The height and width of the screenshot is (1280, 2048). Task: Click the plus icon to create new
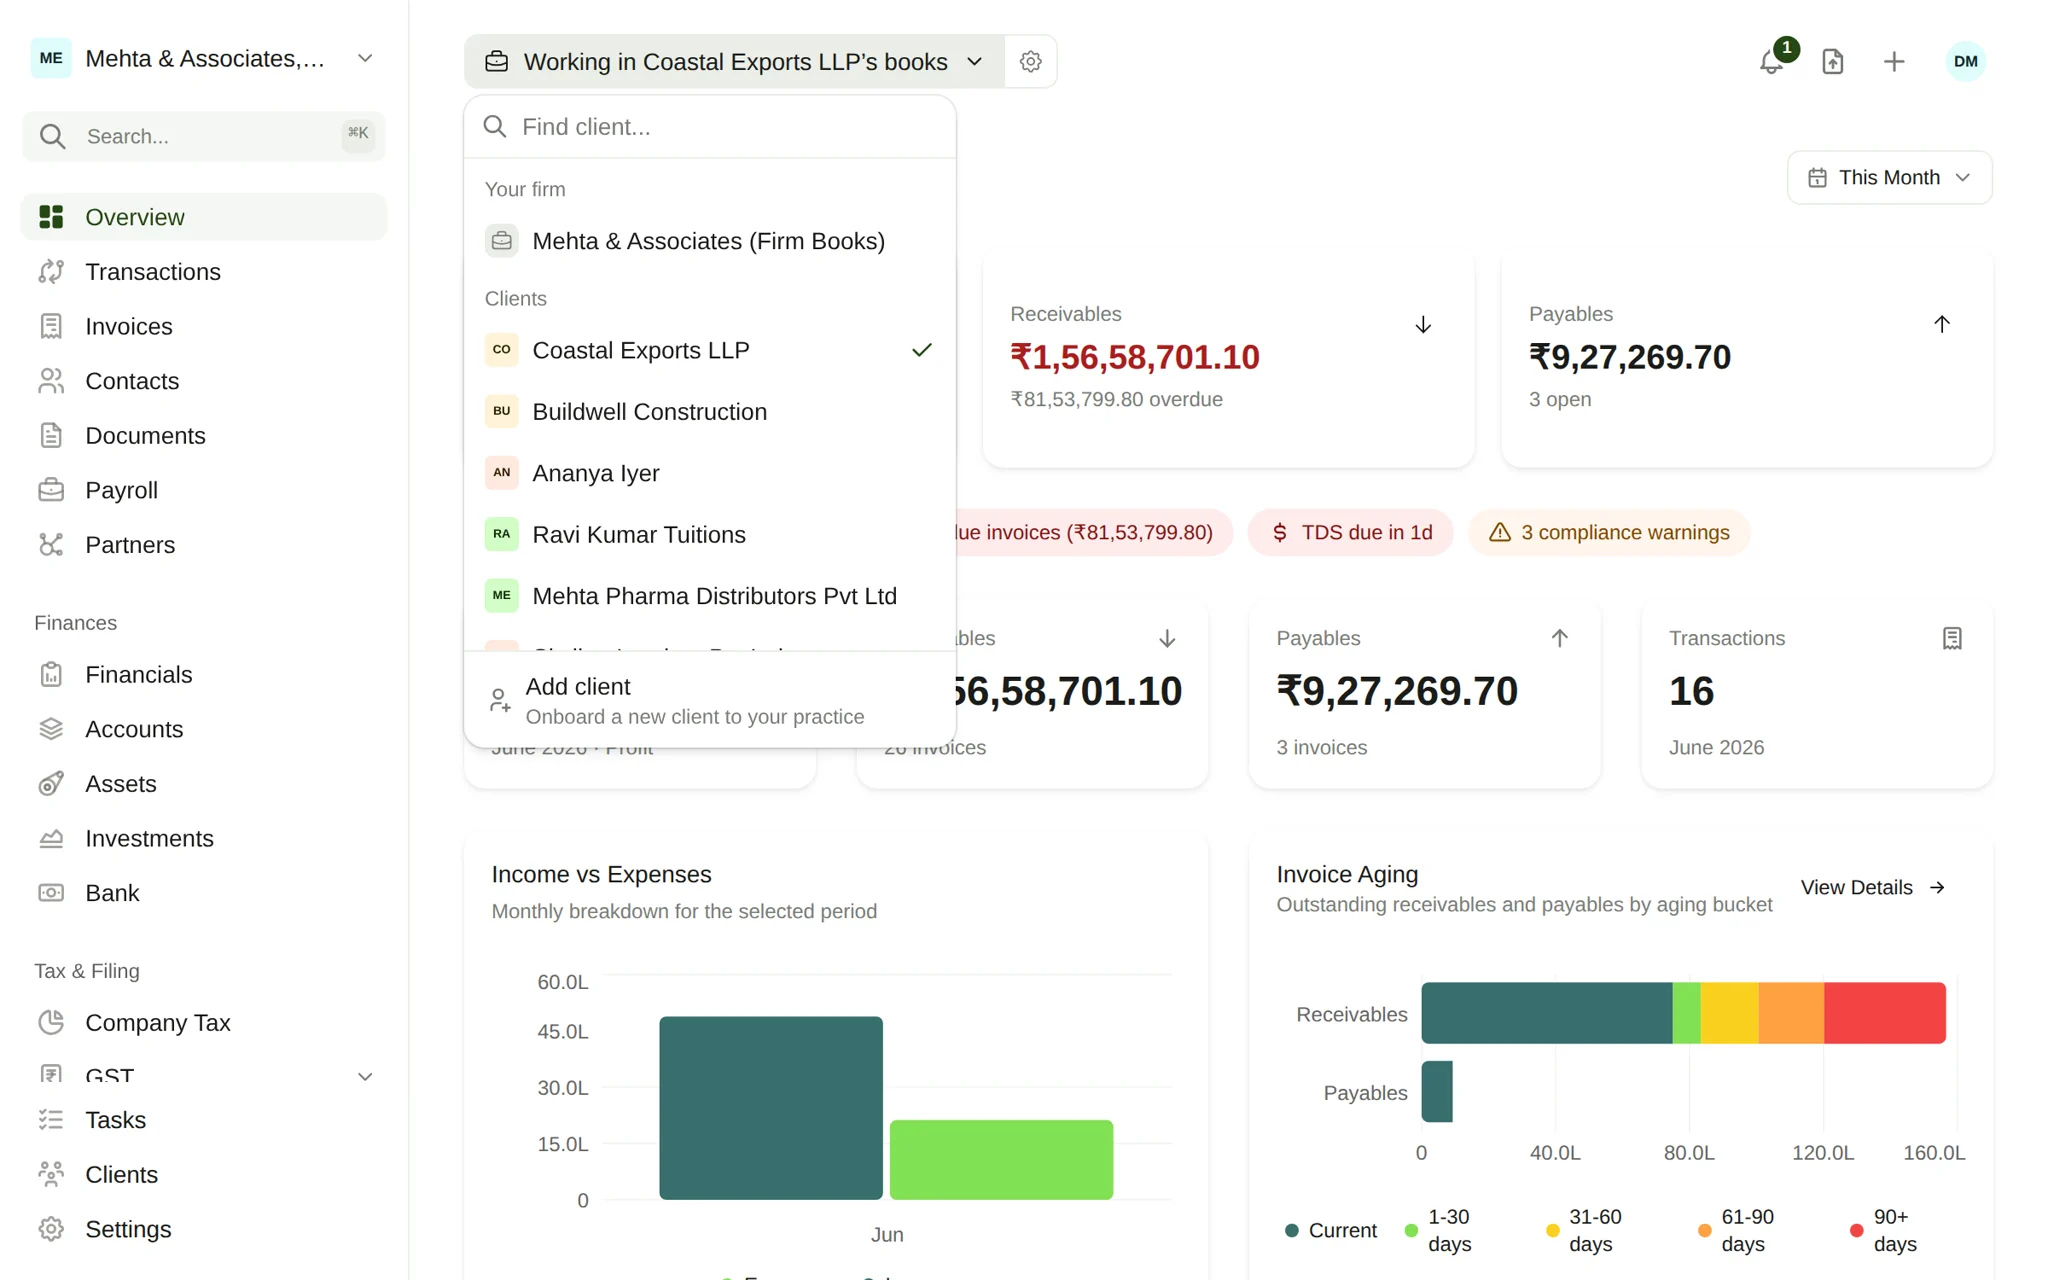1894,61
